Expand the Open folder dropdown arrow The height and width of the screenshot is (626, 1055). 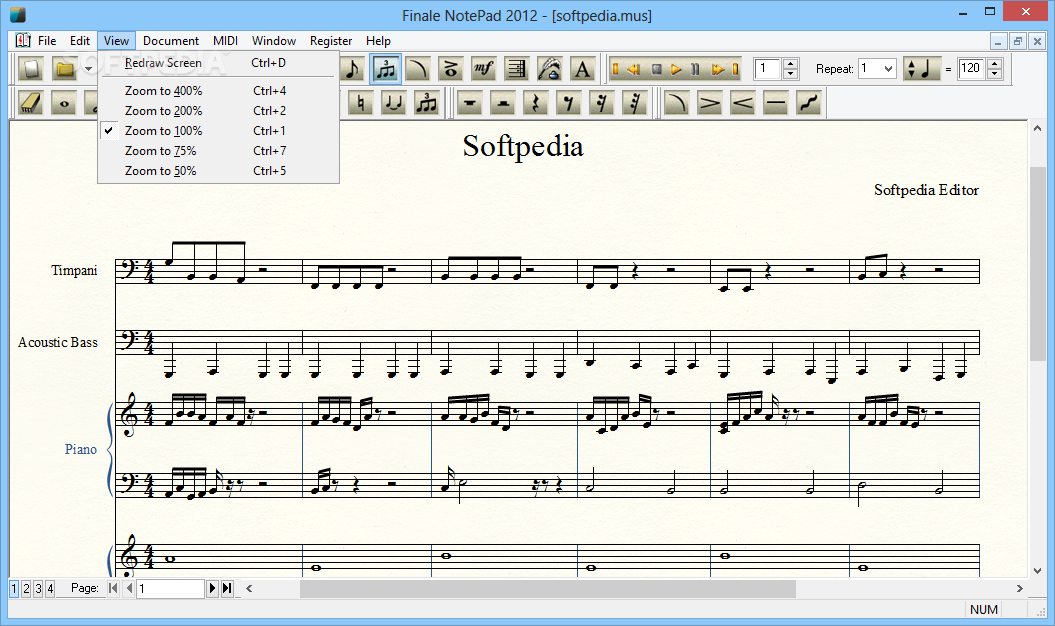tap(88, 69)
